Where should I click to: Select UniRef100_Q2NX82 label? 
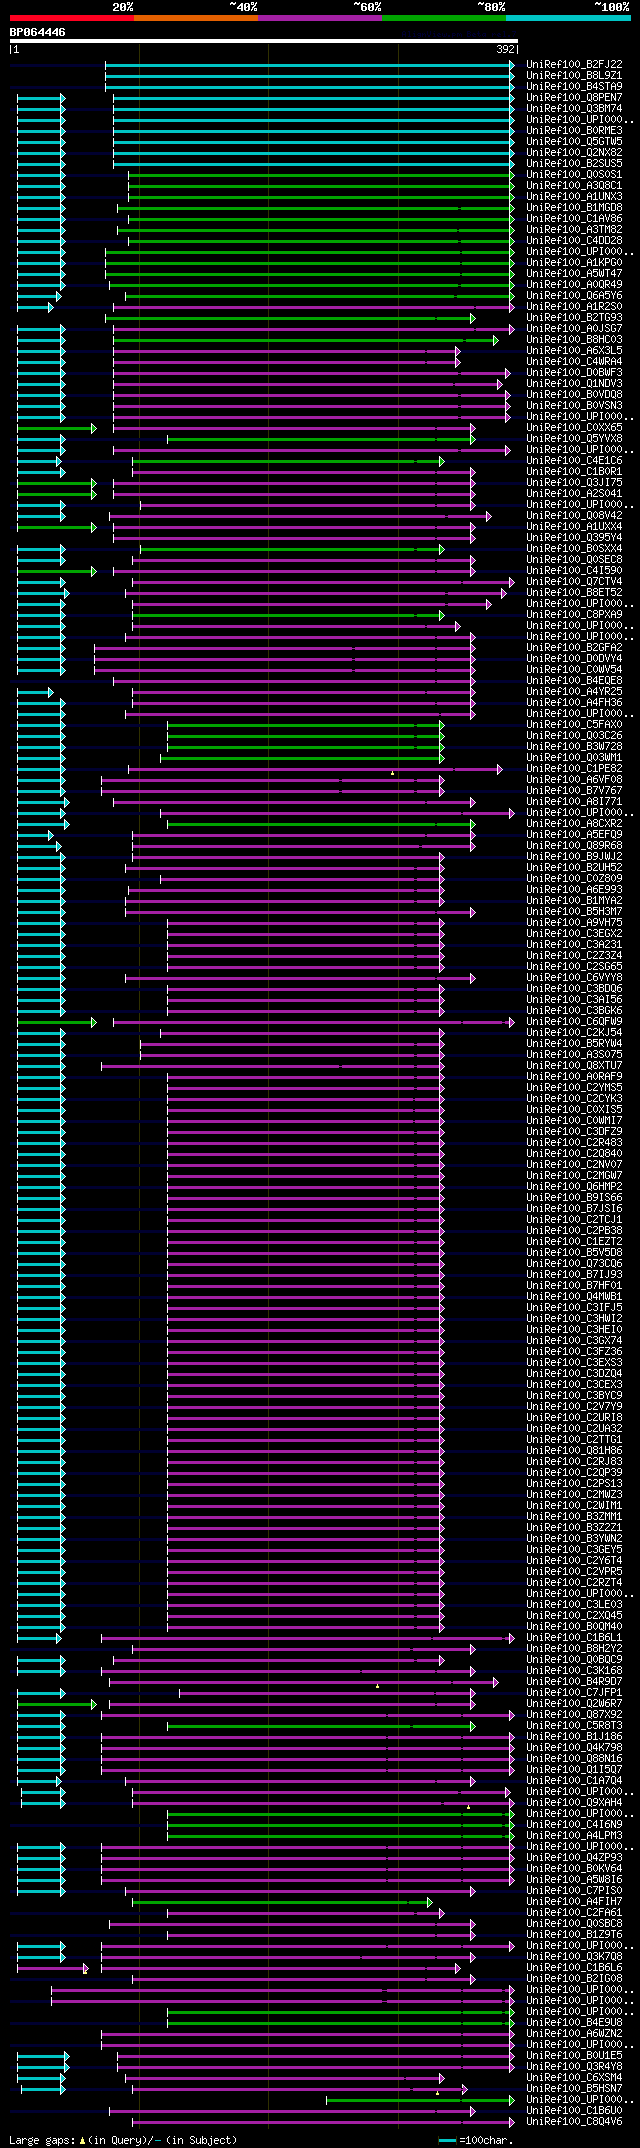click(574, 152)
